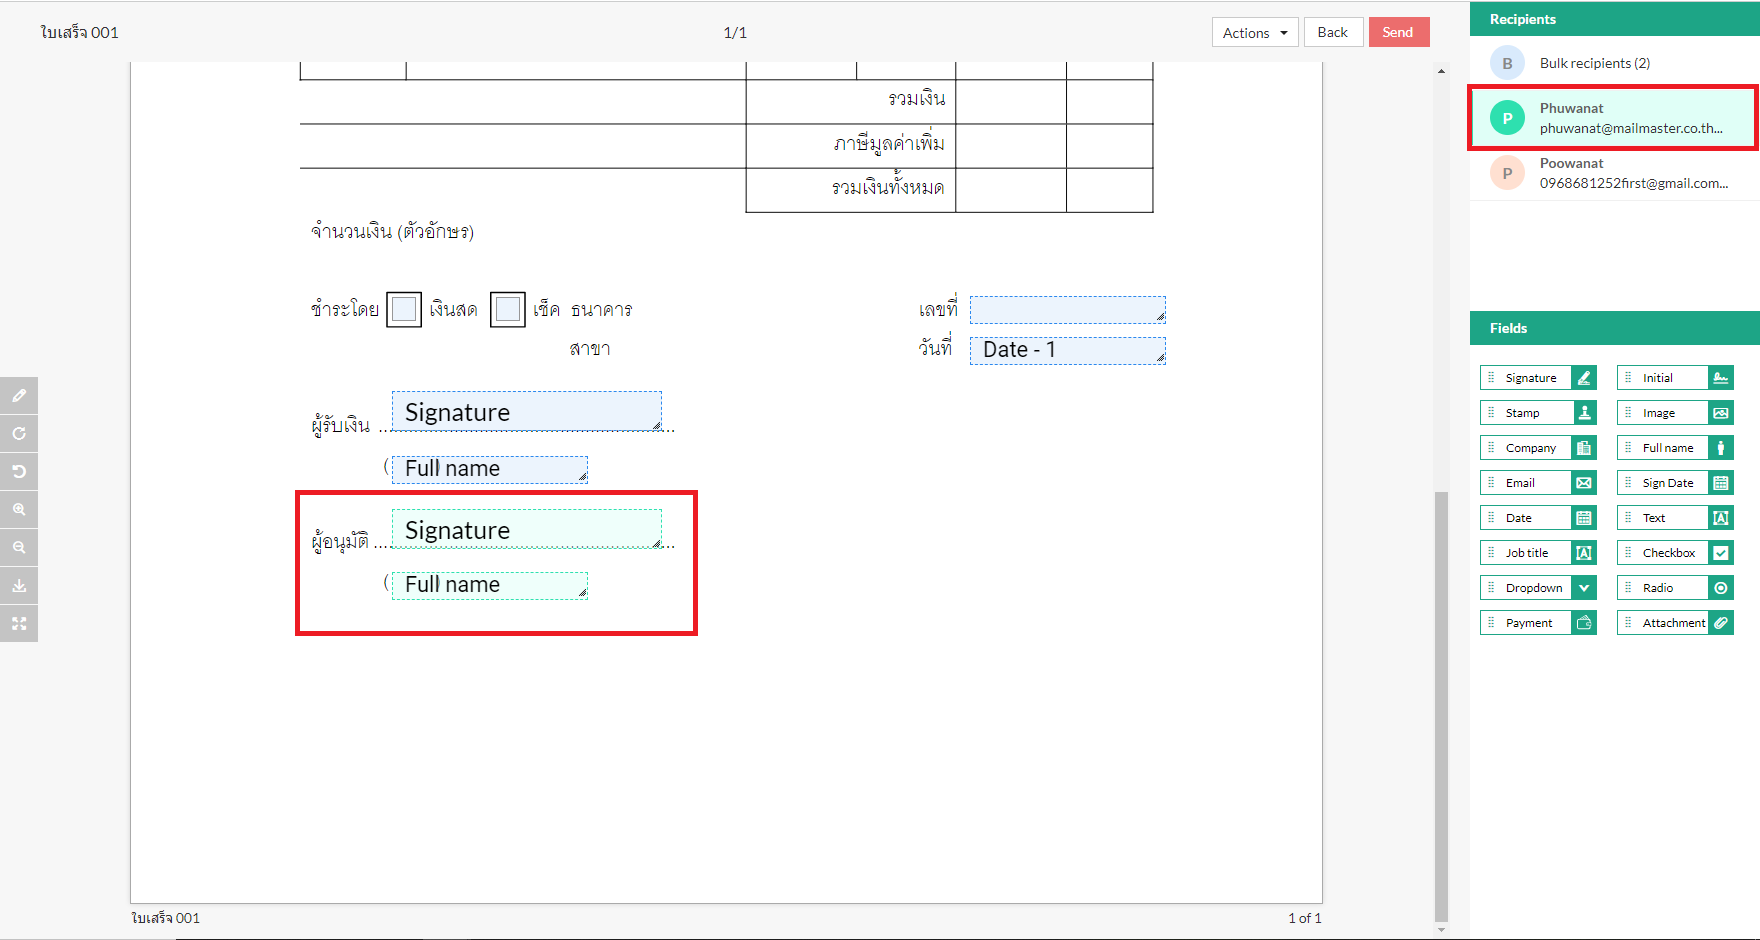Select the Date field tool in Fields panel
The image size is (1760, 940).
(x=1538, y=518)
